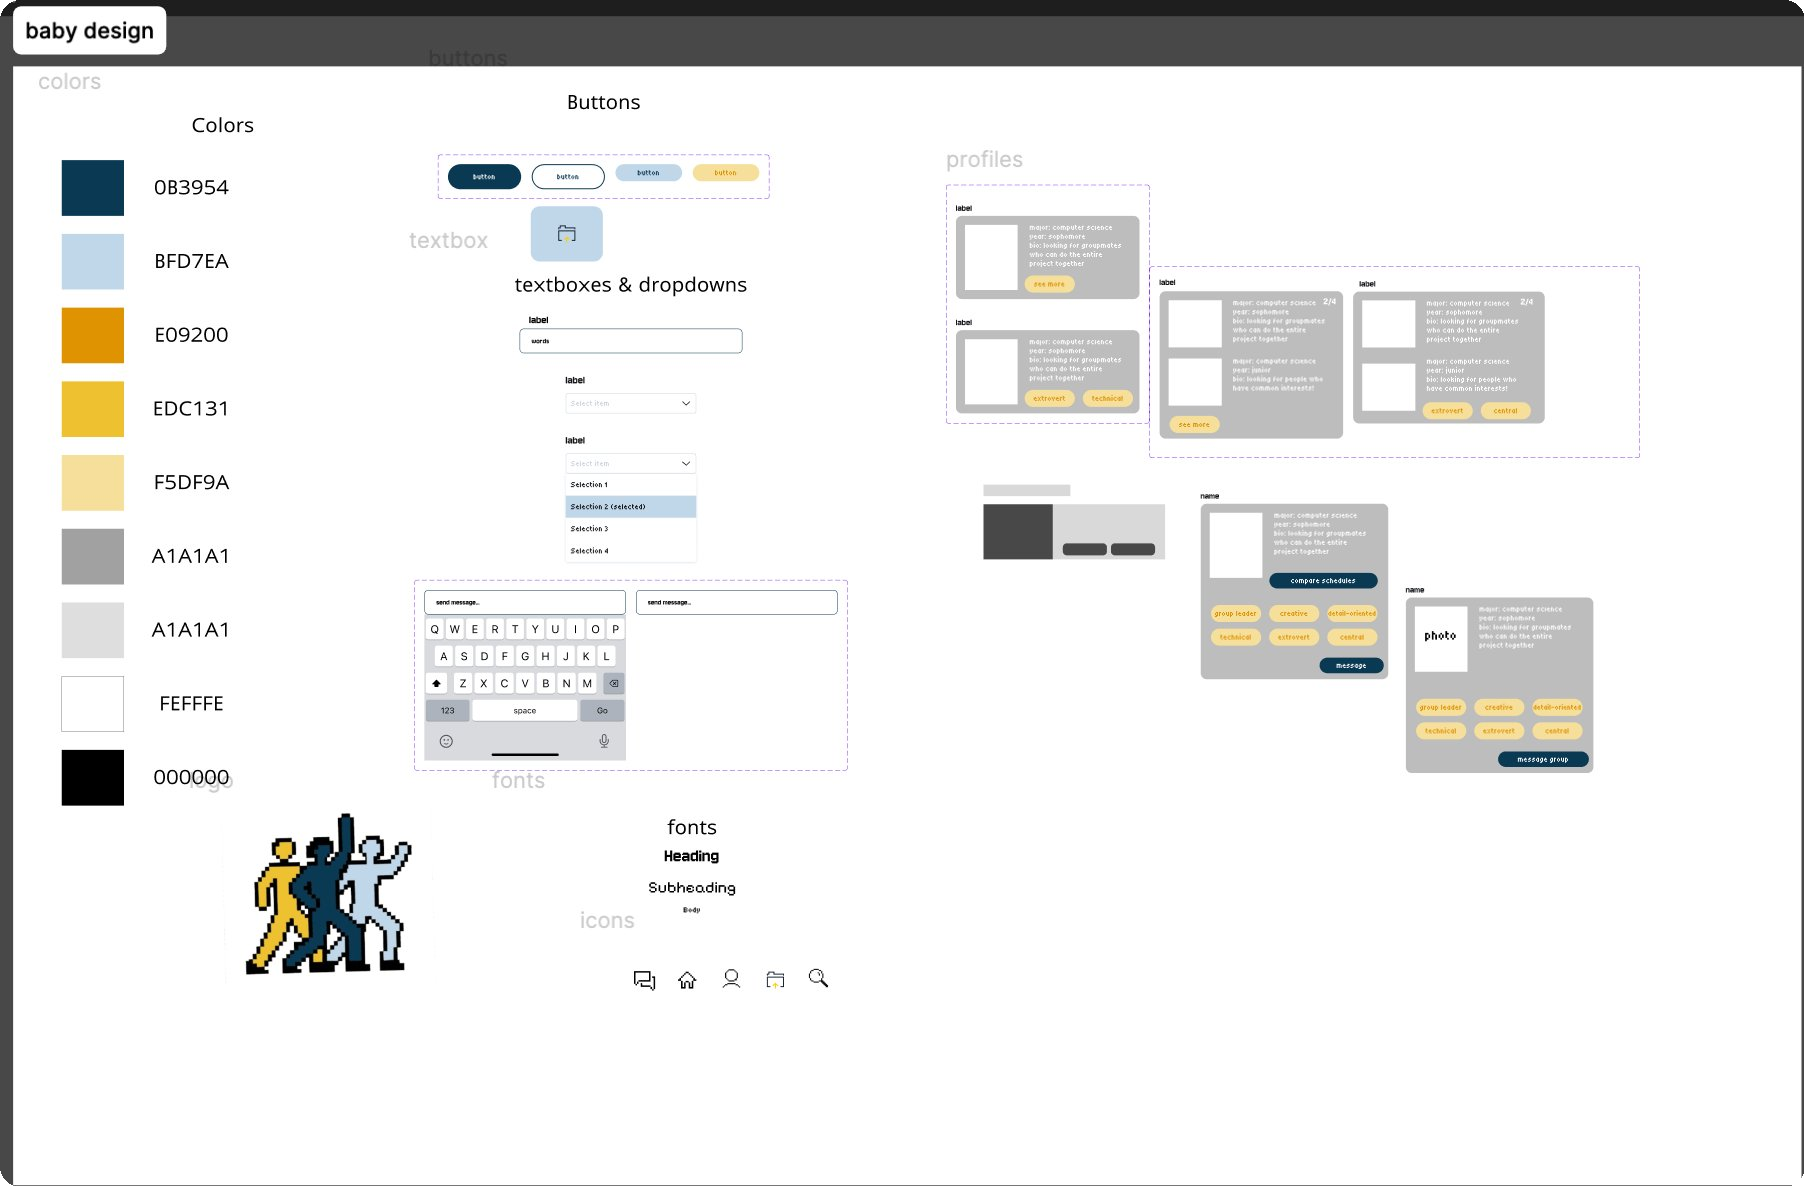Click the 'baby design' page title
This screenshot has width=1804, height=1186.
pos(90,30)
